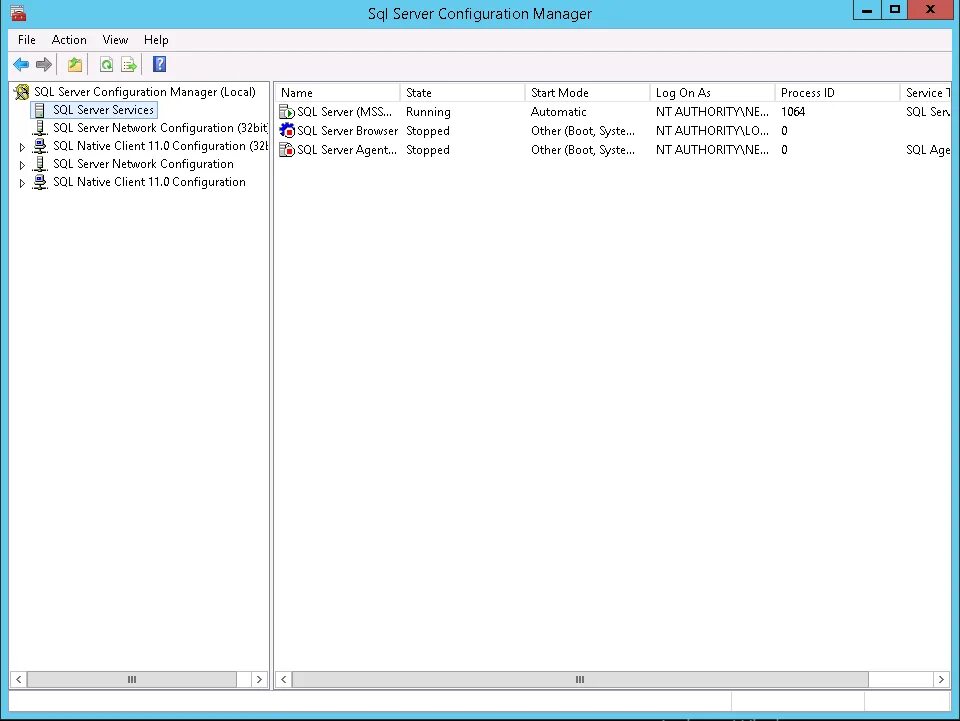Click the gray Forward arrow toolbar icon
This screenshot has height=721, width=960.
(x=43, y=64)
